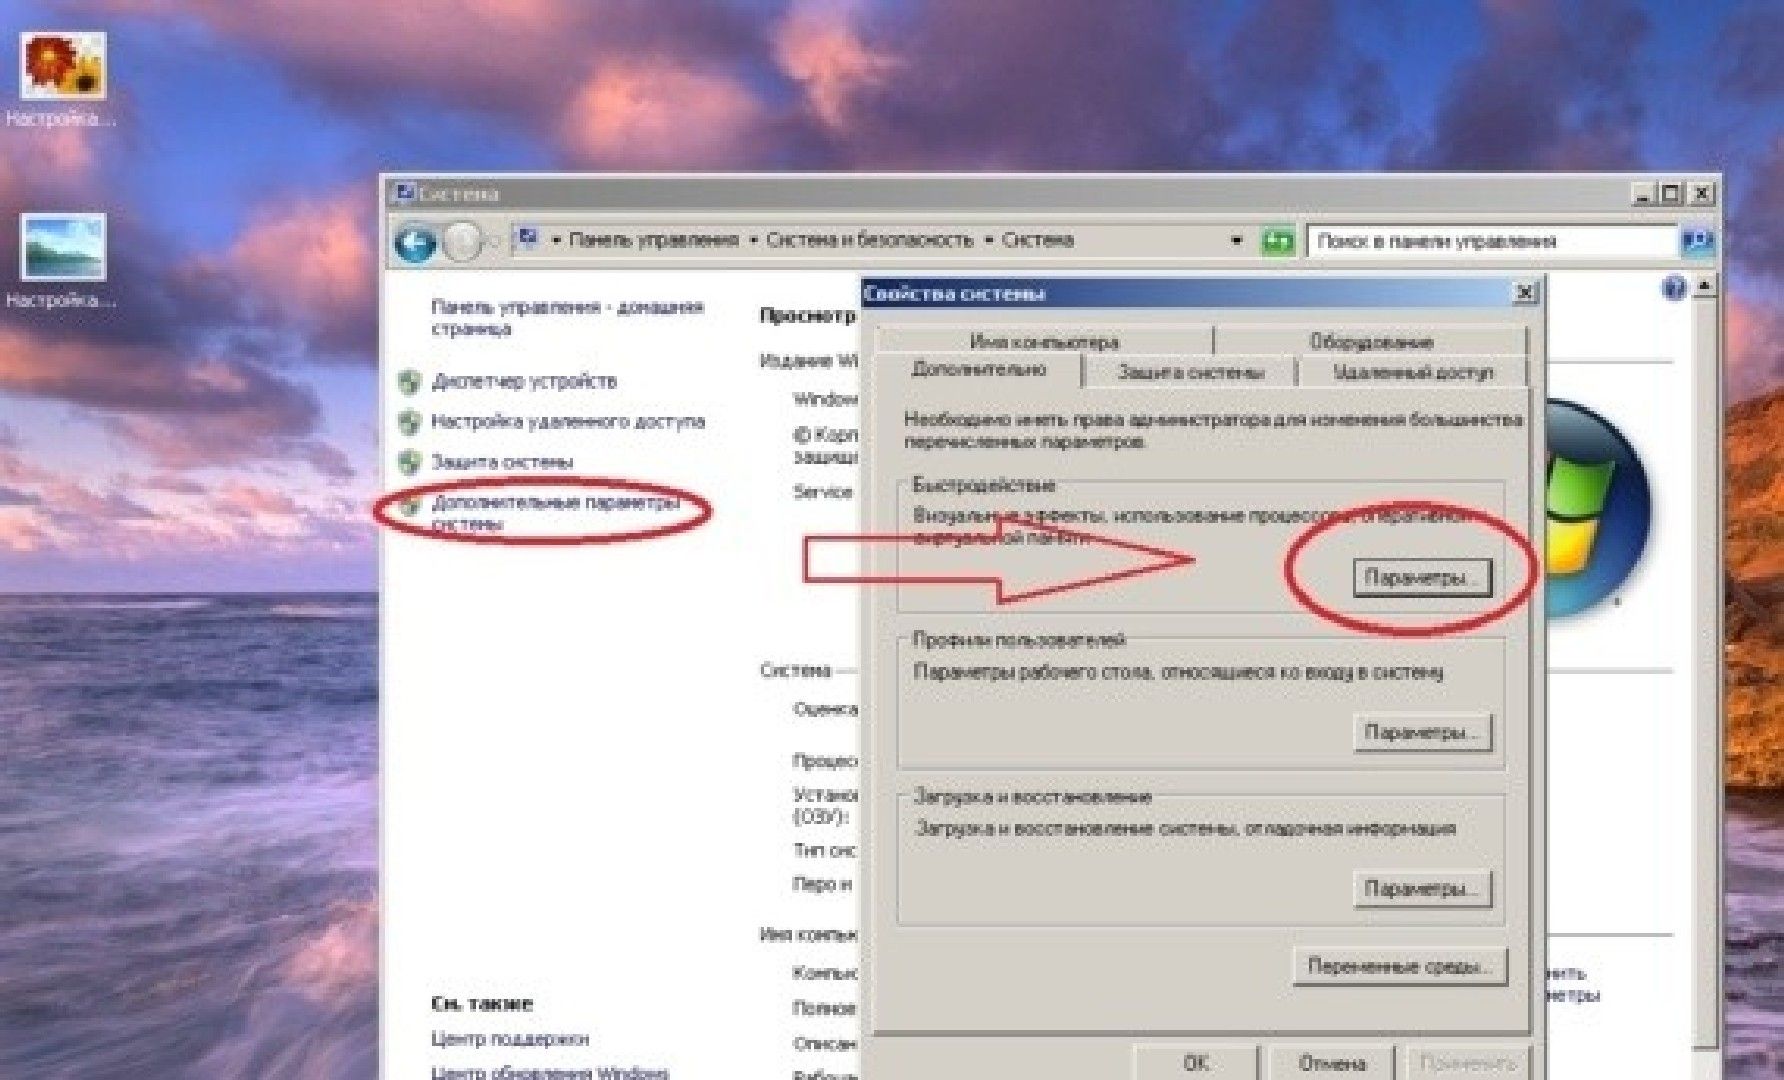Click window icon in the Система title bar
The width and height of the screenshot is (1784, 1080).
tap(405, 193)
